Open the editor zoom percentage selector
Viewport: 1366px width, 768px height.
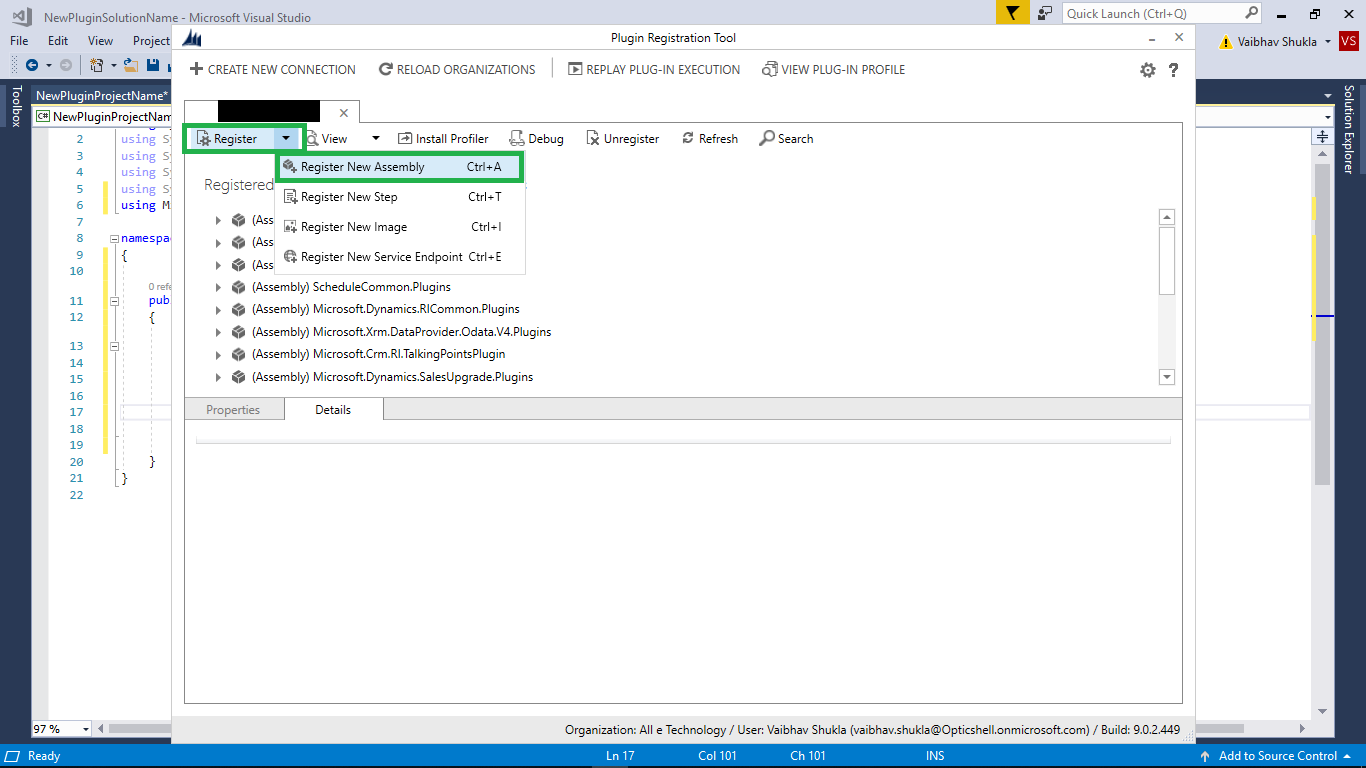61,729
